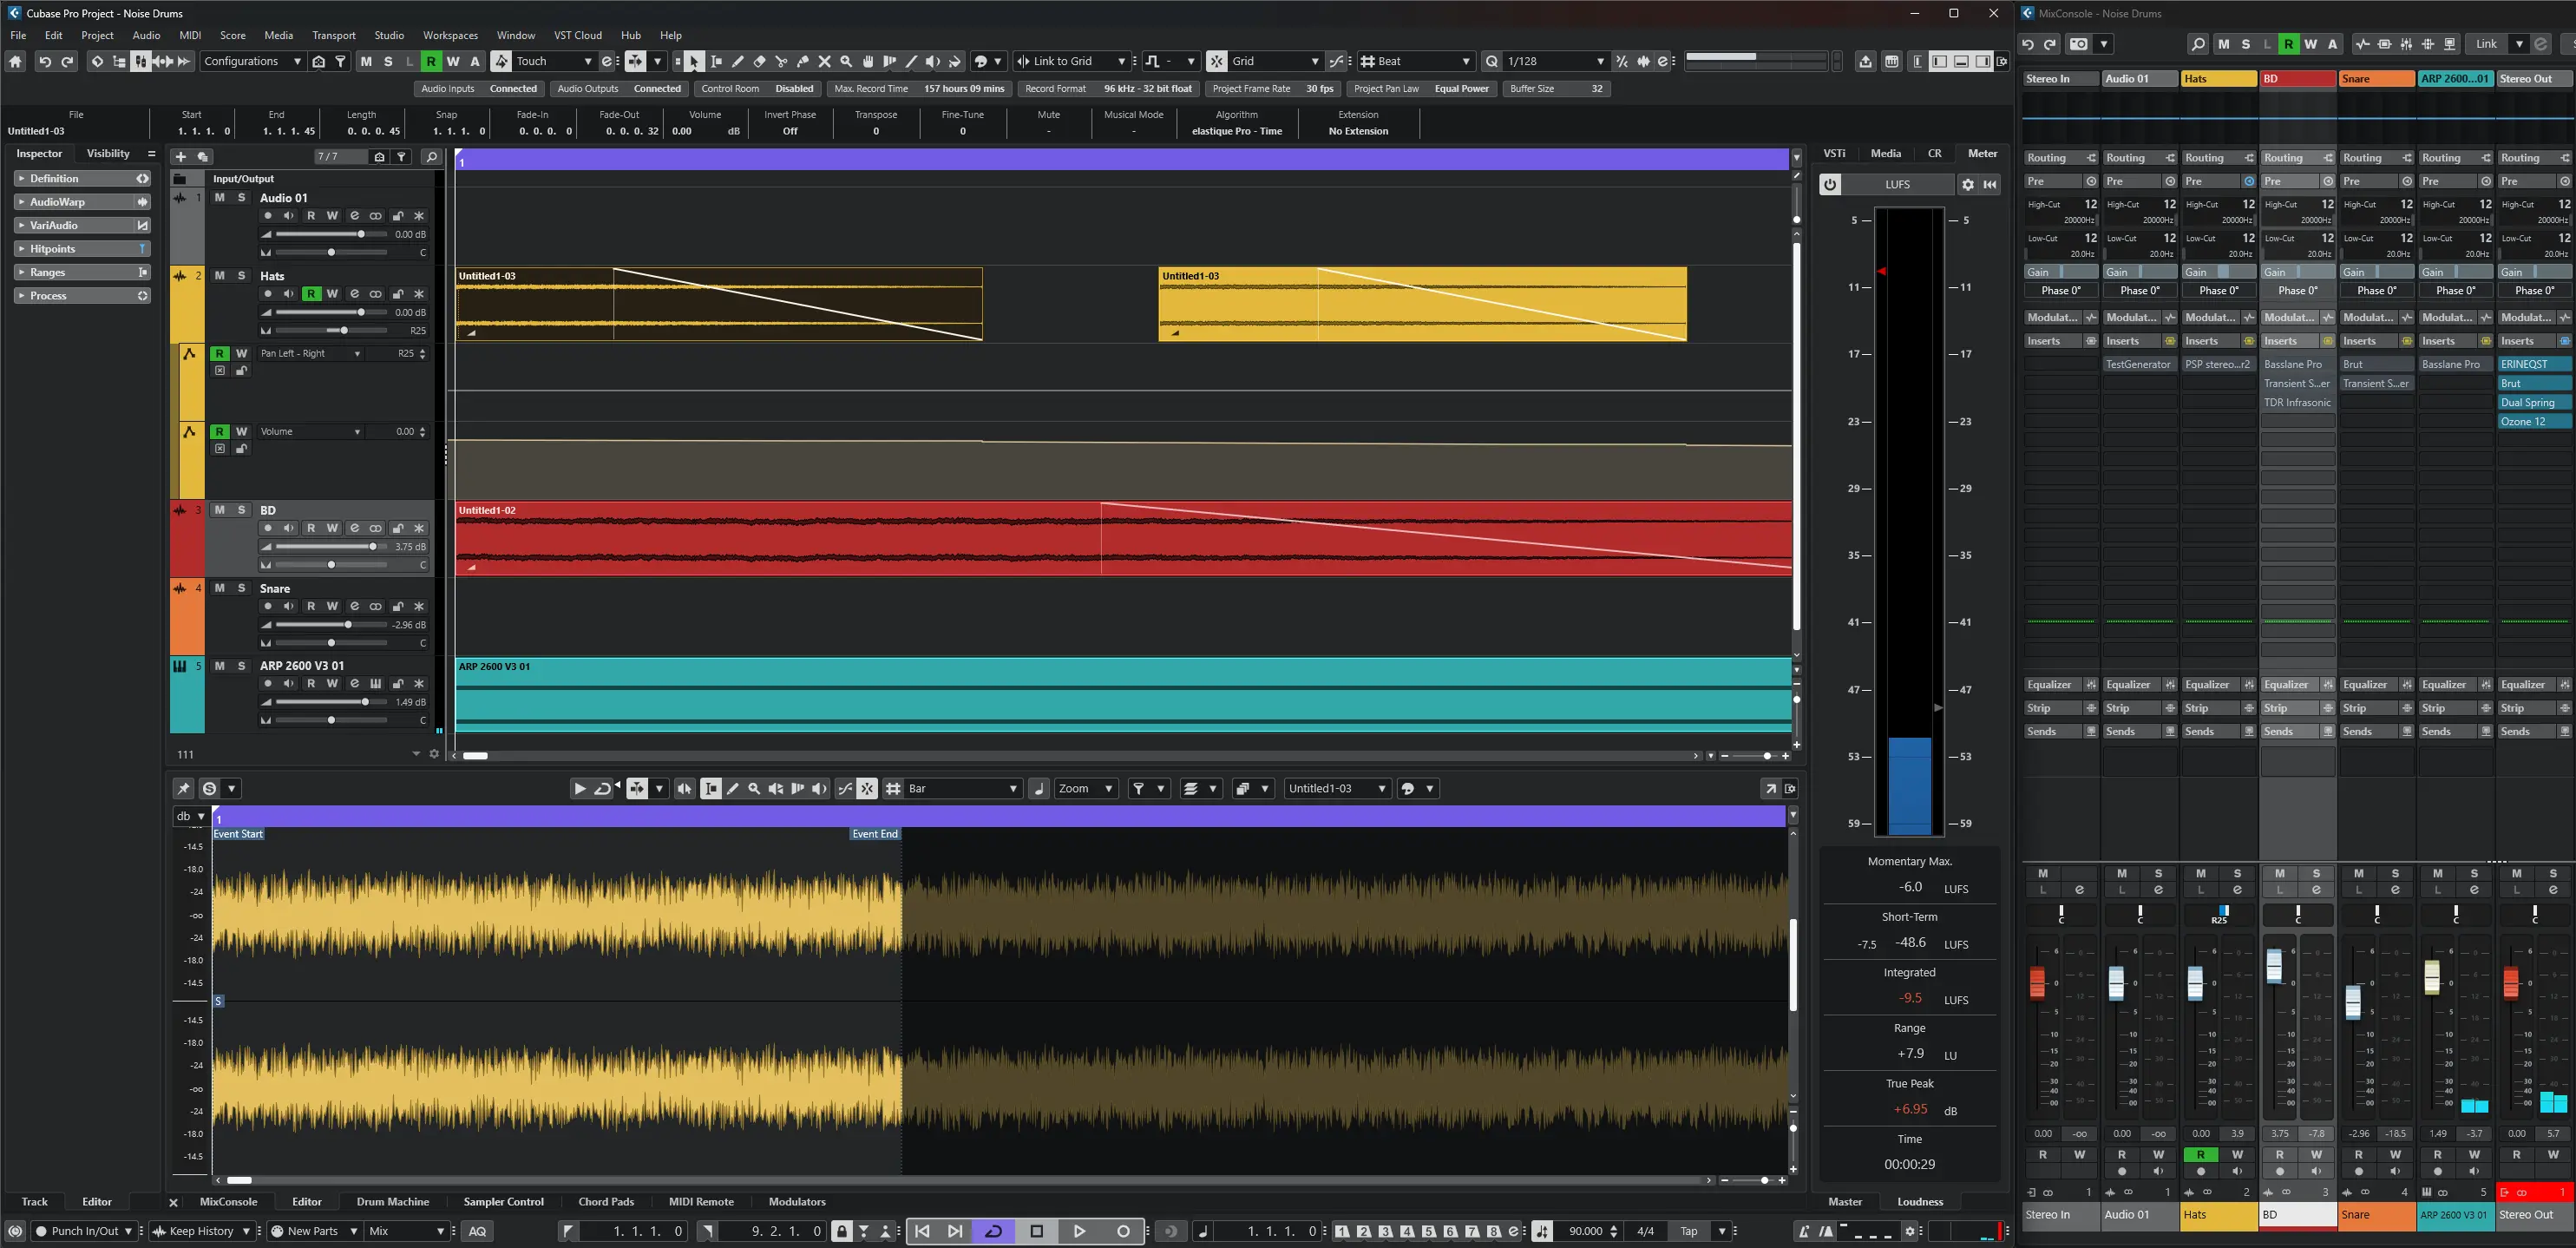Expand the AudioWarp inspector section
The height and width of the screenshot is (1248, 2576).
57,202
